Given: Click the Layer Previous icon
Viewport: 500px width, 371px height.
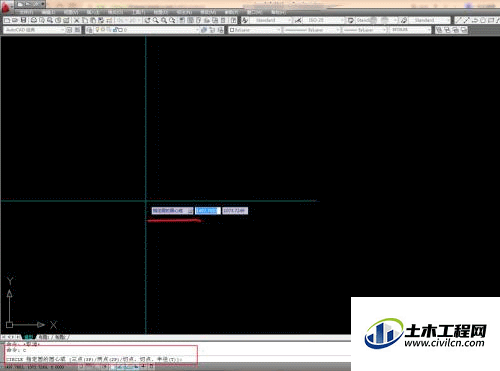Looking at the screenshot, I should tap(212, 30).
